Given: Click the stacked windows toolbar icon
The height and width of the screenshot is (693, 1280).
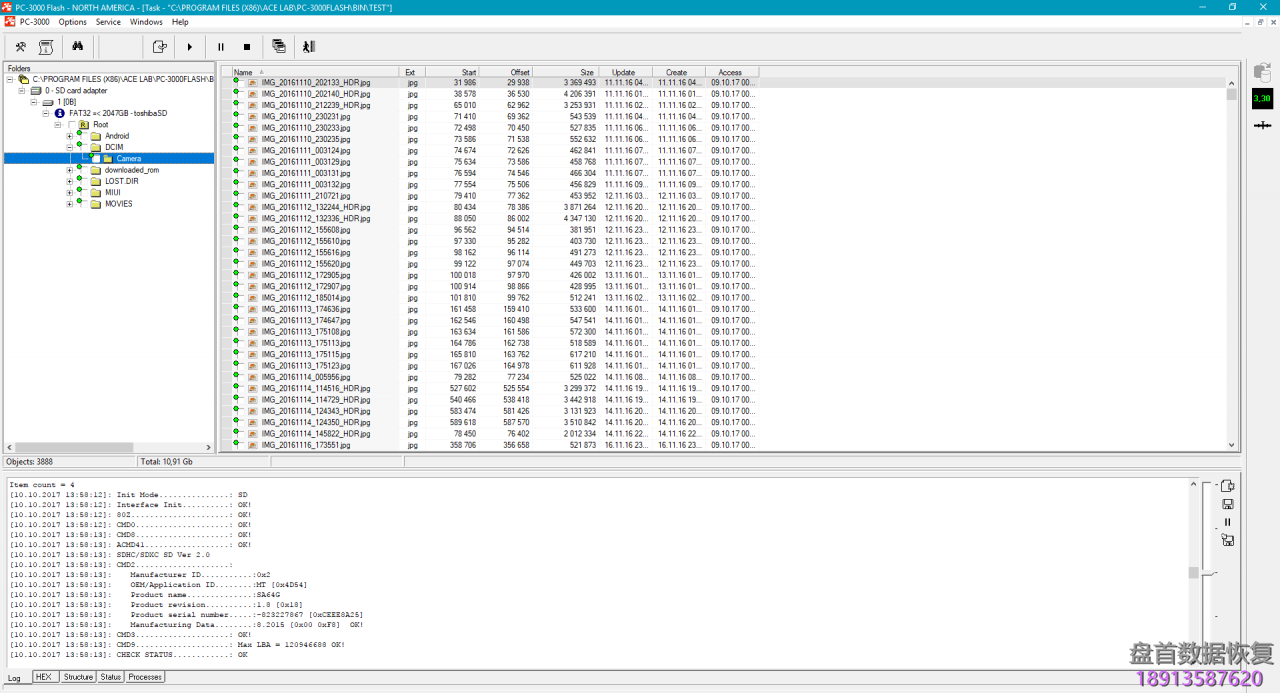Looking at the screenshot, I should (x=279, y=47).
